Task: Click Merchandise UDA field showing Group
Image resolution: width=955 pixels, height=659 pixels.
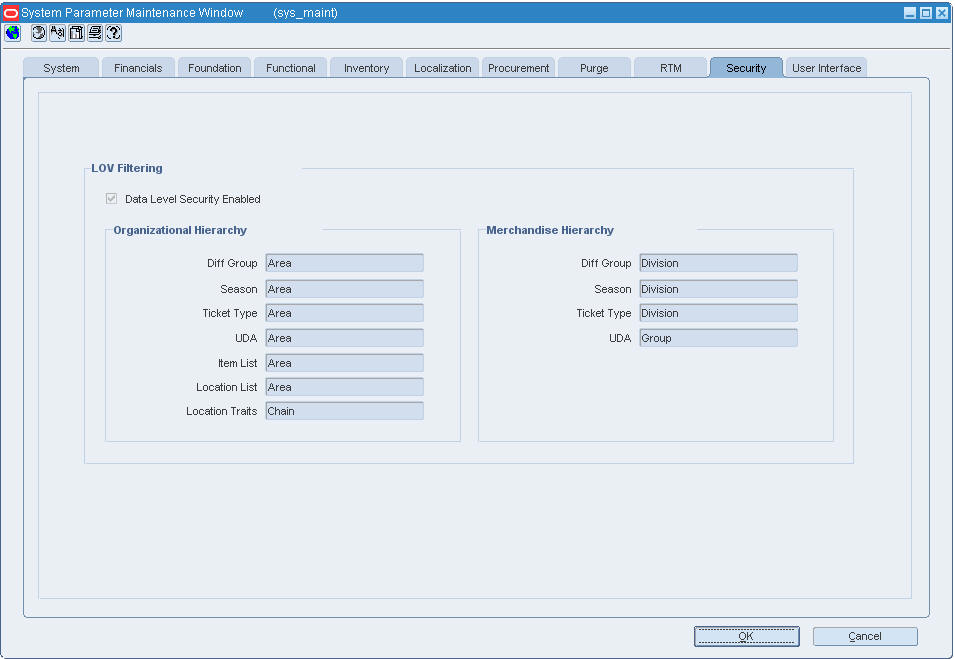Action: 718,338
